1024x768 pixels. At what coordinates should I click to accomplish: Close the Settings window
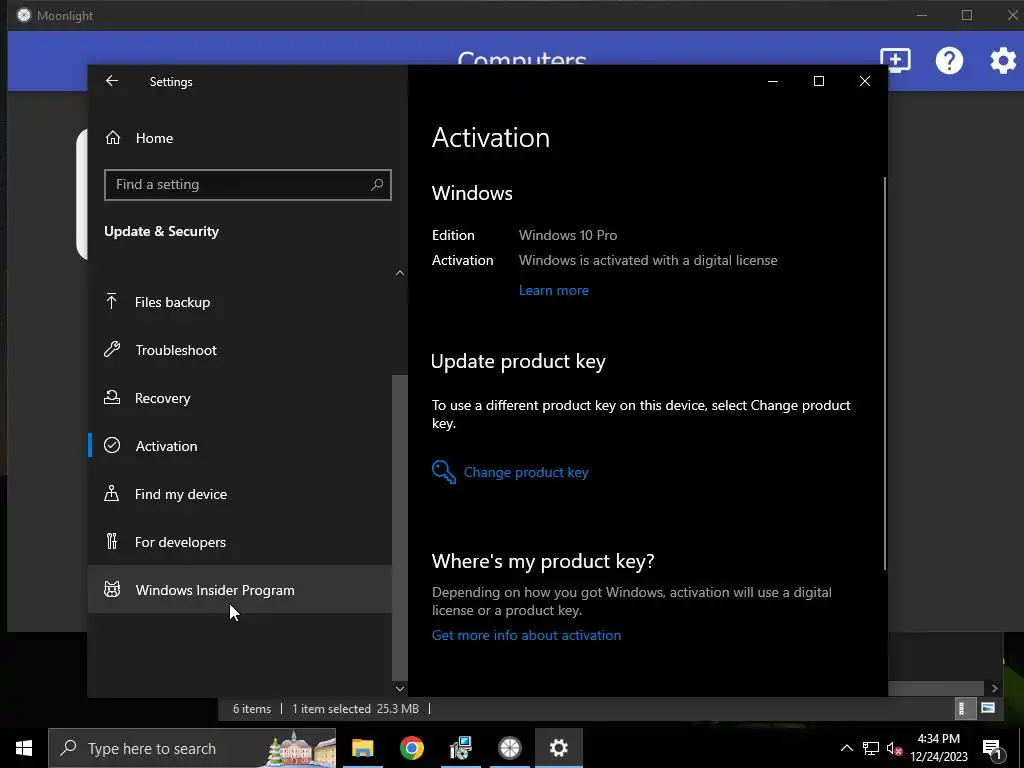click(x=865, y=81)
